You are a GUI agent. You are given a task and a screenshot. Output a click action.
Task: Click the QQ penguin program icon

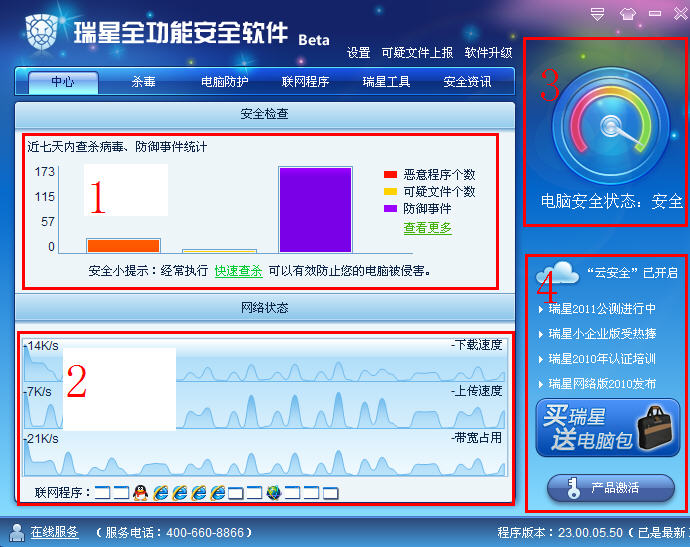(140, 492)
